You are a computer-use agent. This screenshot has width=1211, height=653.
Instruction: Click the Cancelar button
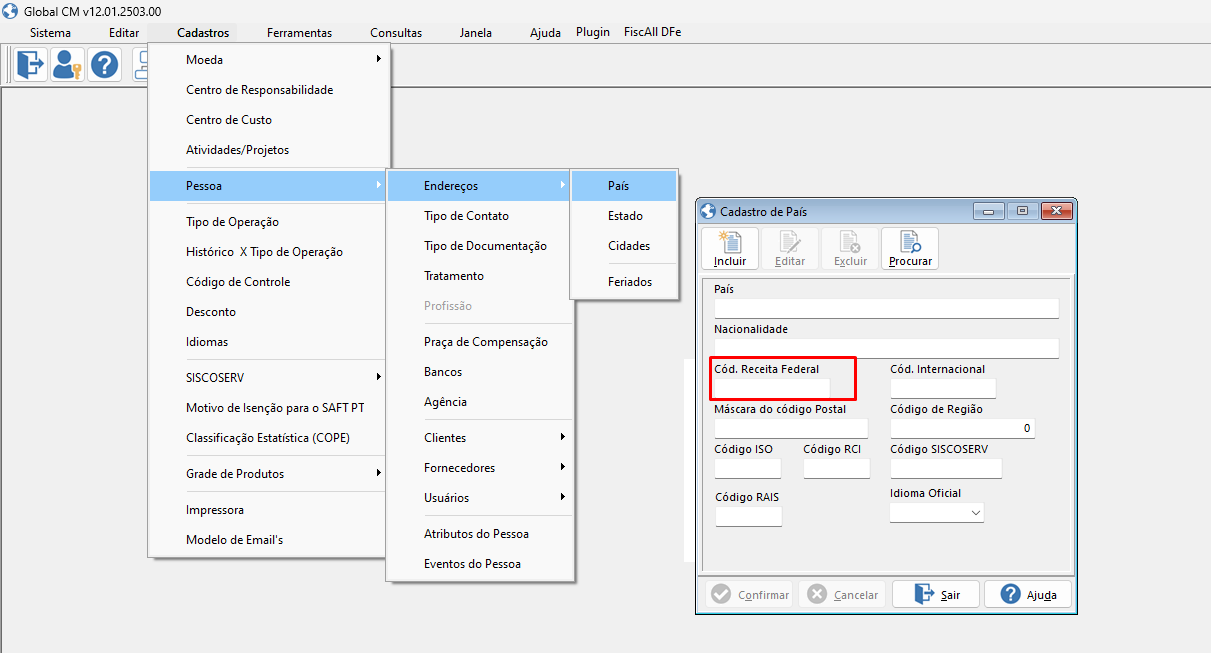pyautogui.click(x=842, y=594)
